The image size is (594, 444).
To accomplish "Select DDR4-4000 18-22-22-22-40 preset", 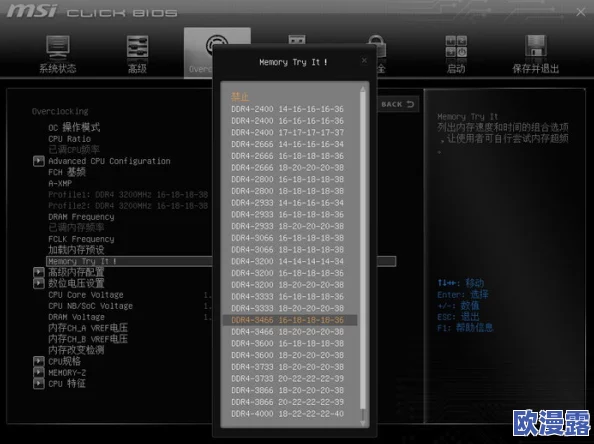I will (288, 414).
